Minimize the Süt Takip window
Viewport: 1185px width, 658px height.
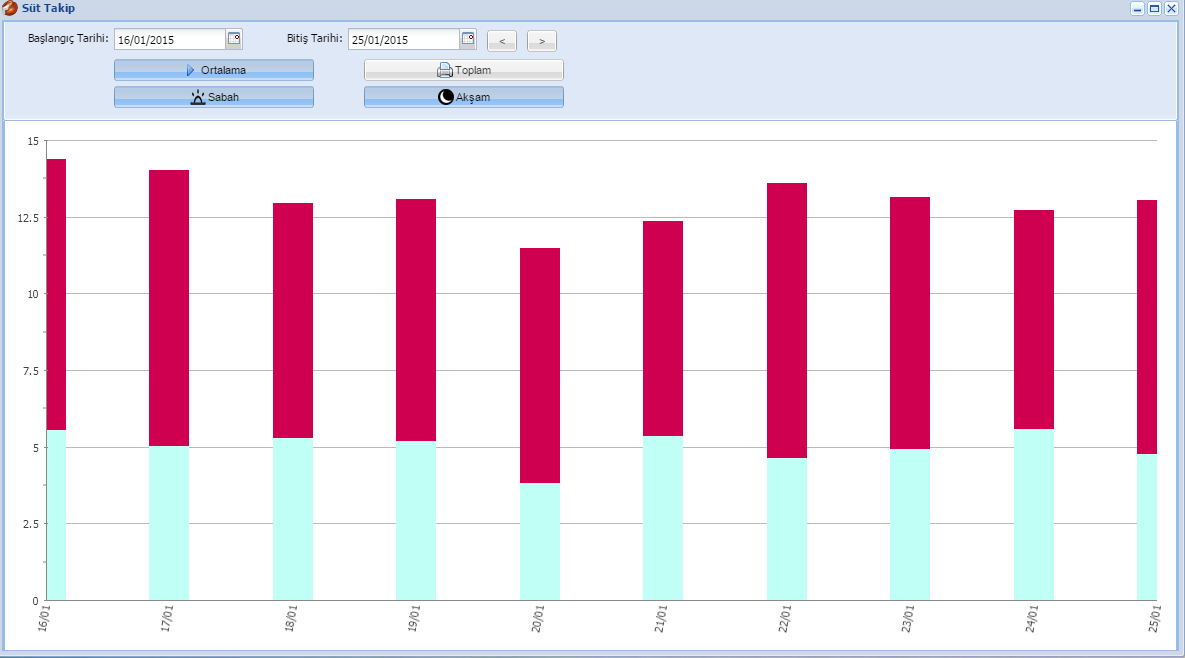coord(1138,8)
